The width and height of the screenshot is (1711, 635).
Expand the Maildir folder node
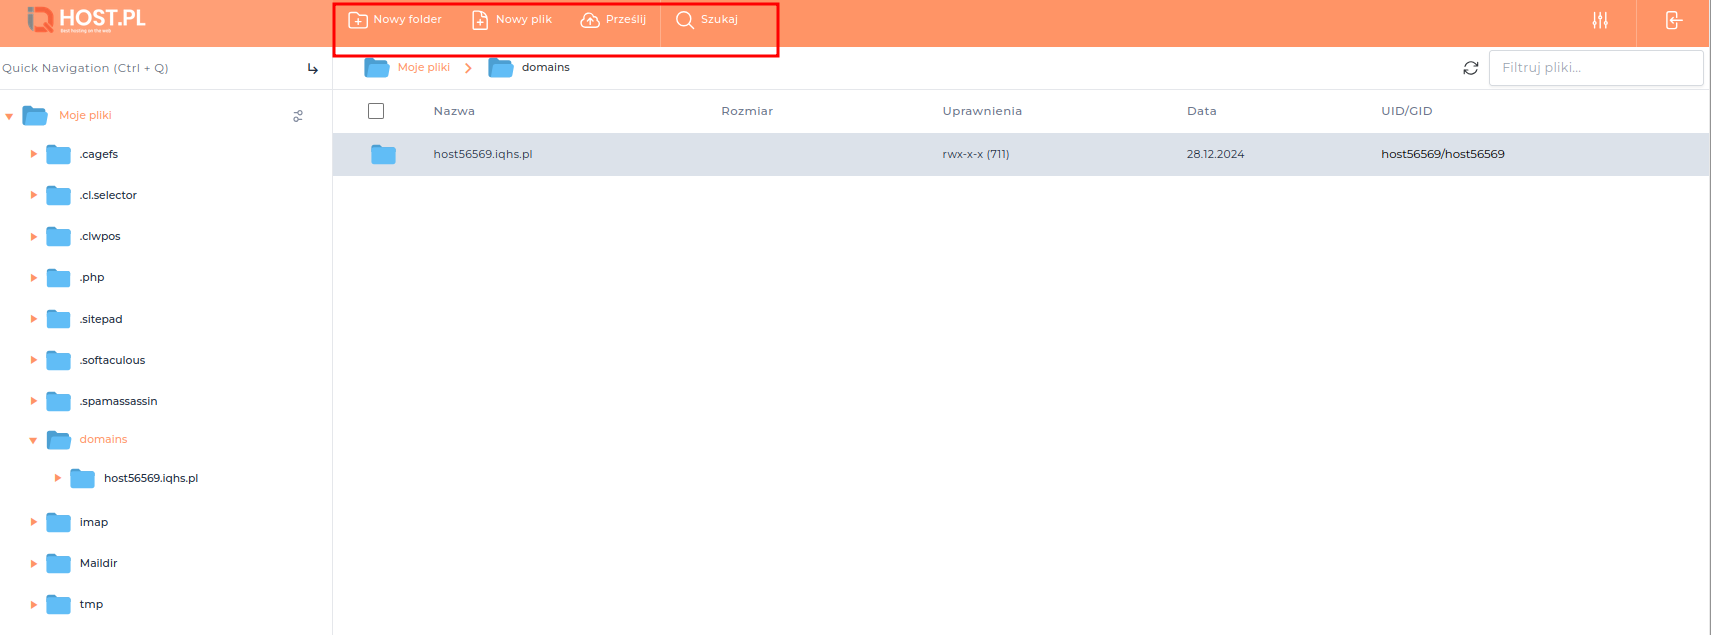click(x=34, y=564)
